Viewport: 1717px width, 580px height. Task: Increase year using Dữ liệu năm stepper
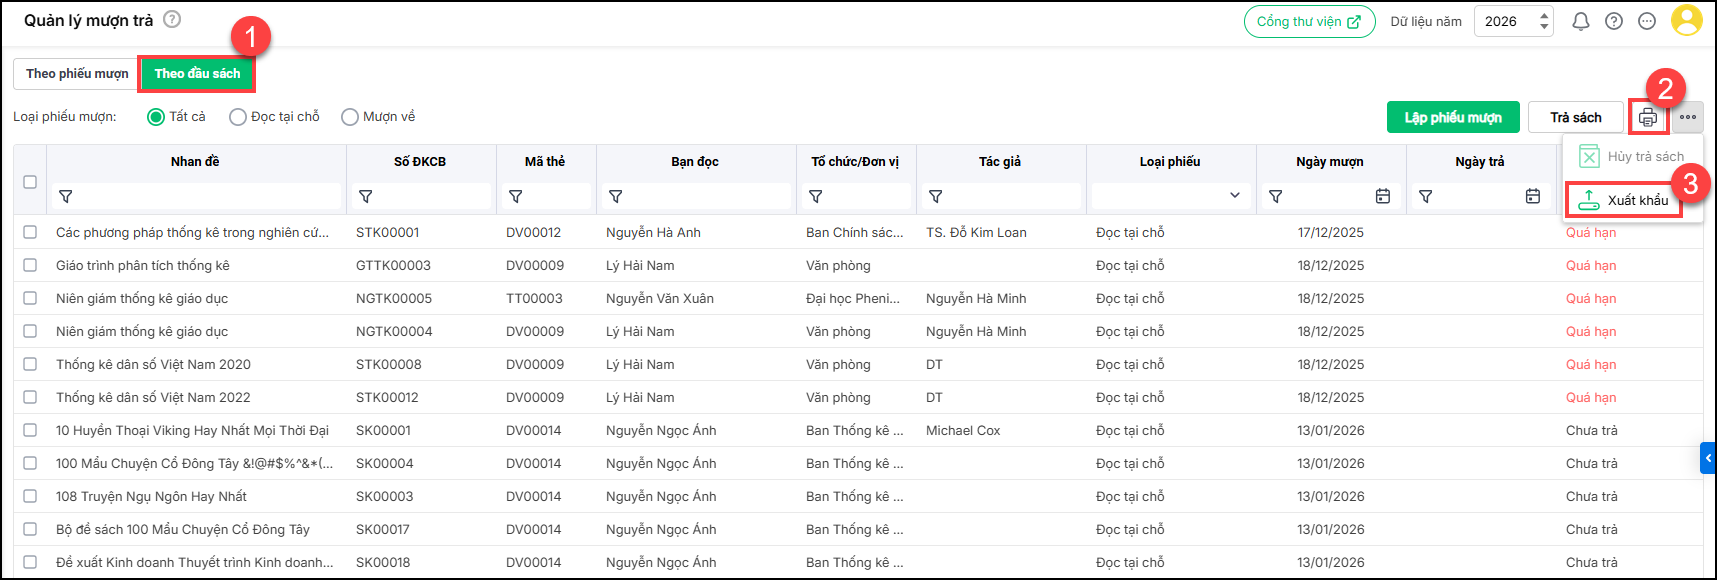tap(1544, 15)
